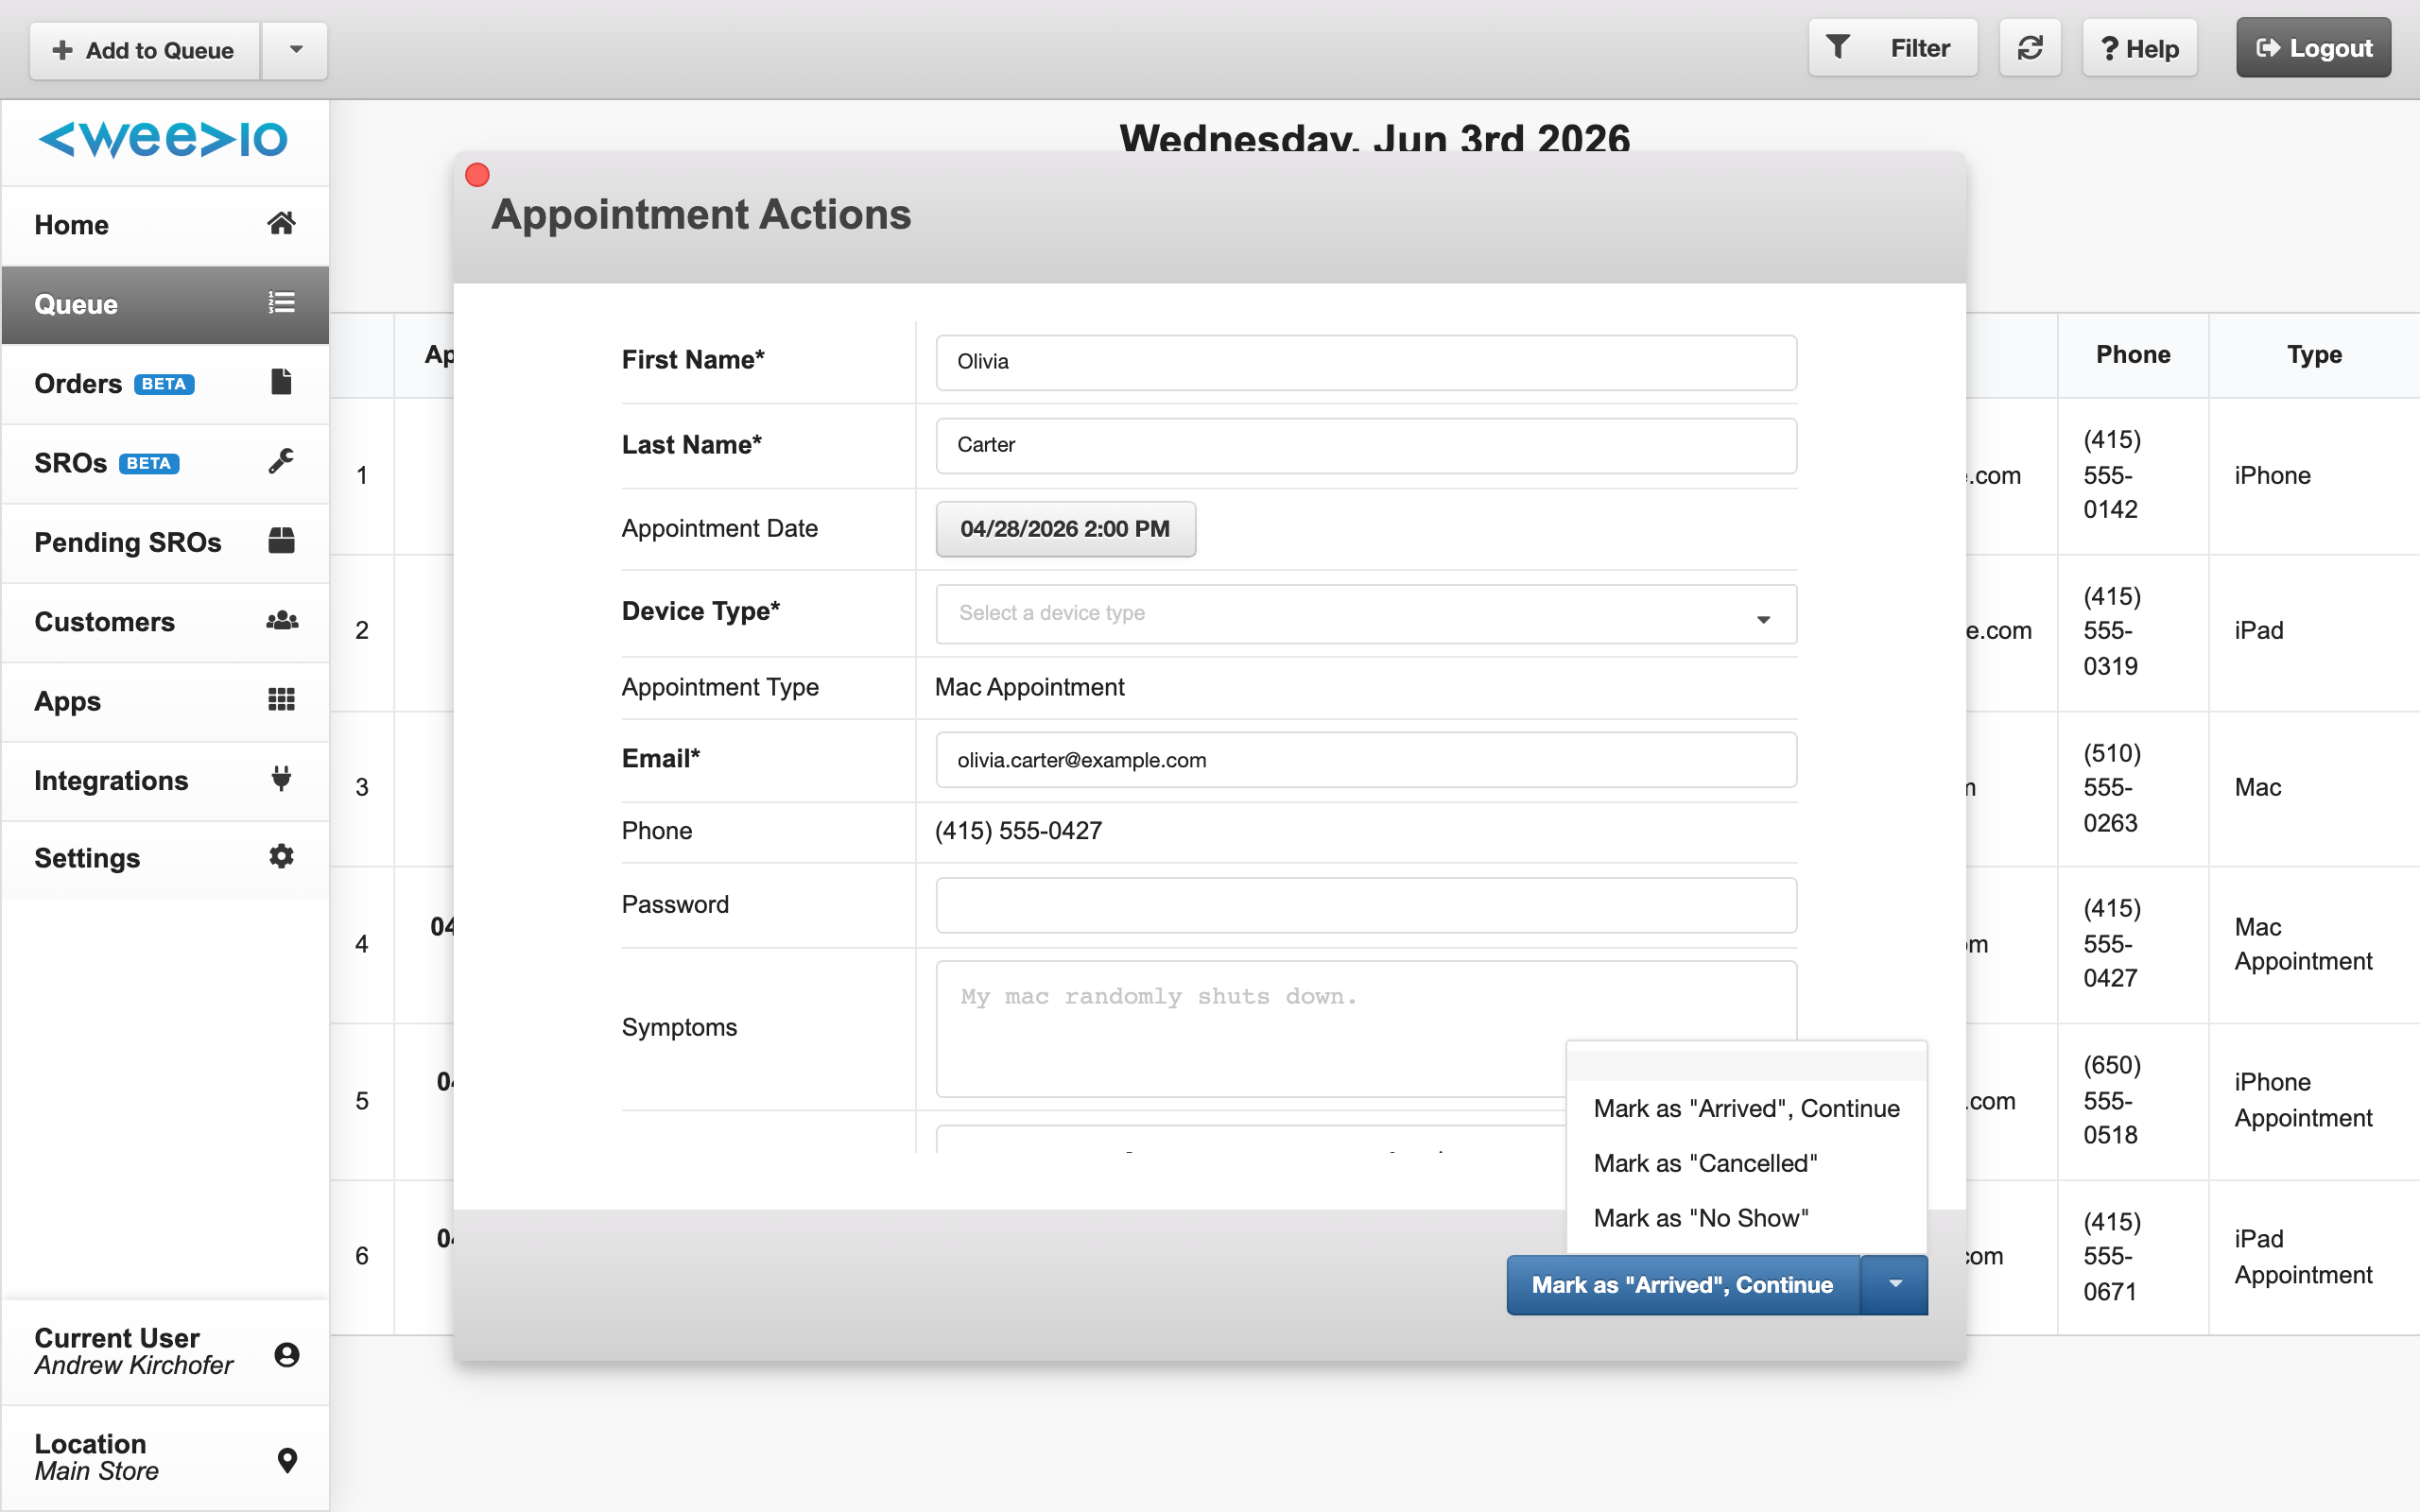
Task: Open the Appointment Date picker 04/28/2026 2:00 PM
Action: (1065, 528)
